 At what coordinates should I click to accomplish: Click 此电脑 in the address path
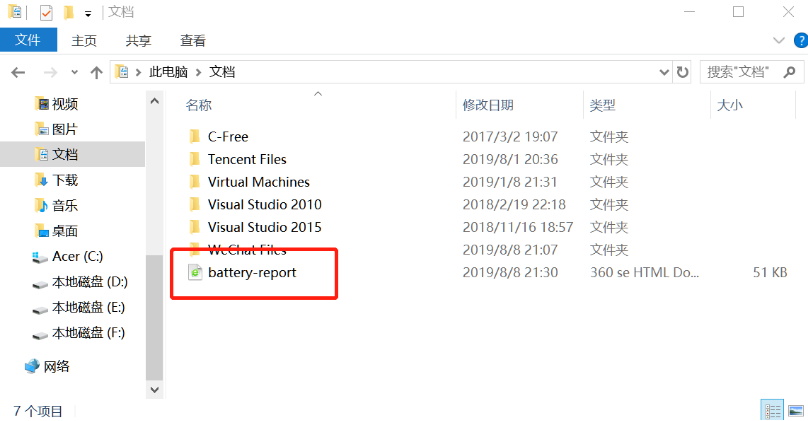point(169,72)
